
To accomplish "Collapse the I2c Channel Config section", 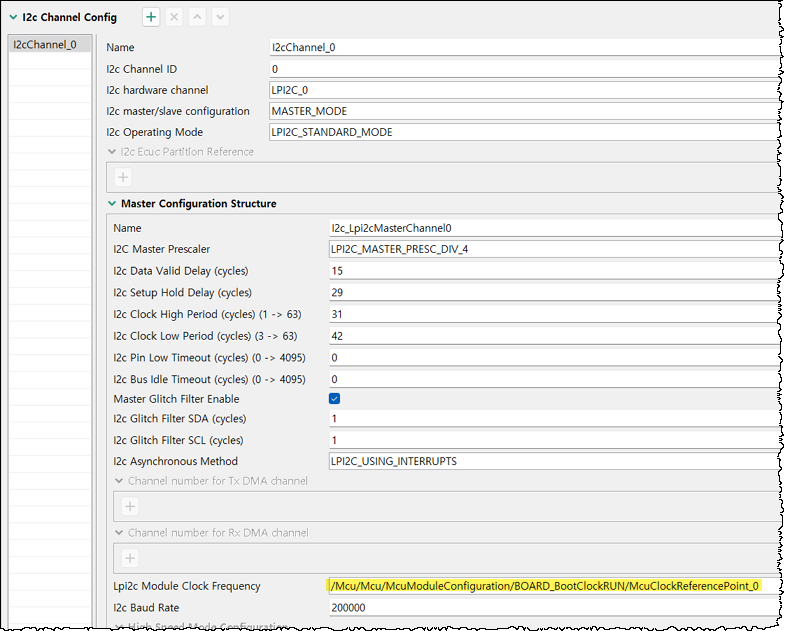I will coord(14,17).
